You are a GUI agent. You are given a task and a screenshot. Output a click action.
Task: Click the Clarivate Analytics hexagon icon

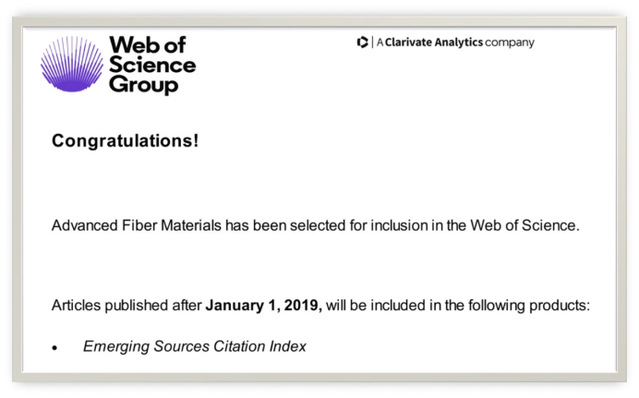(362, 42)
